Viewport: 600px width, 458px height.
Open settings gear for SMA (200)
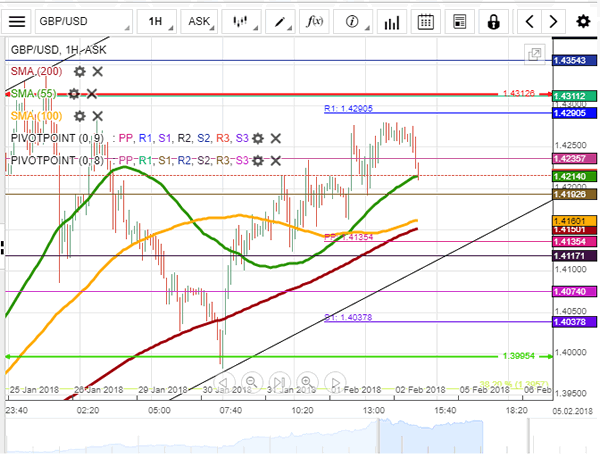(x=77, y=72)
